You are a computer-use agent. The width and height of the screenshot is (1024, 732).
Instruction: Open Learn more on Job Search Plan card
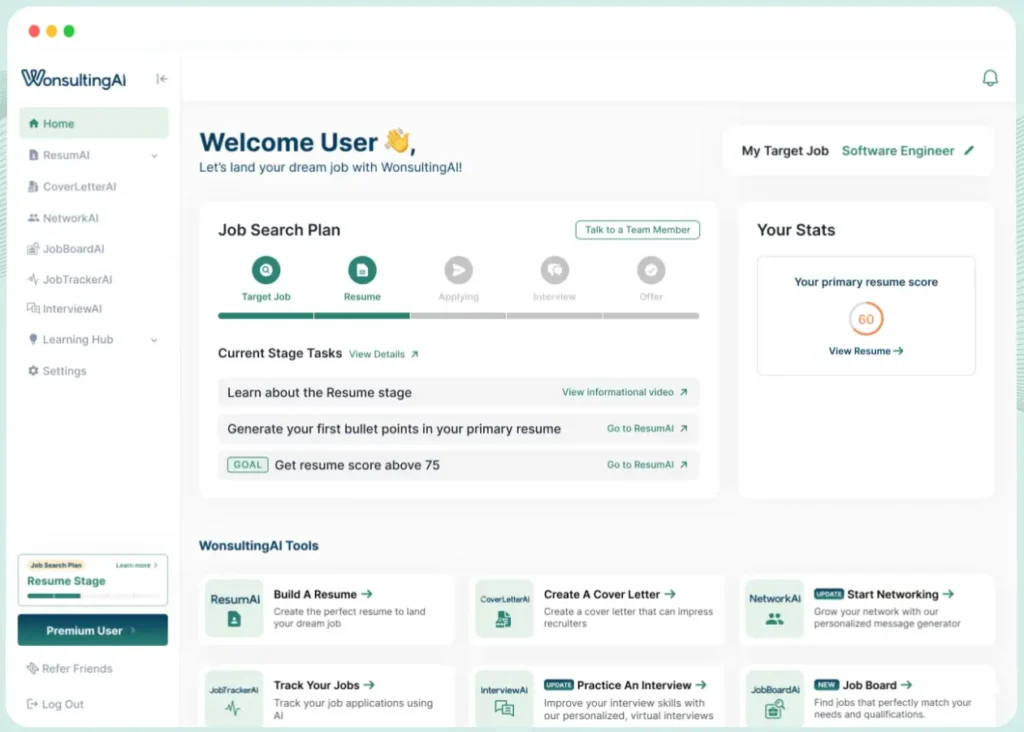point(136,565)
